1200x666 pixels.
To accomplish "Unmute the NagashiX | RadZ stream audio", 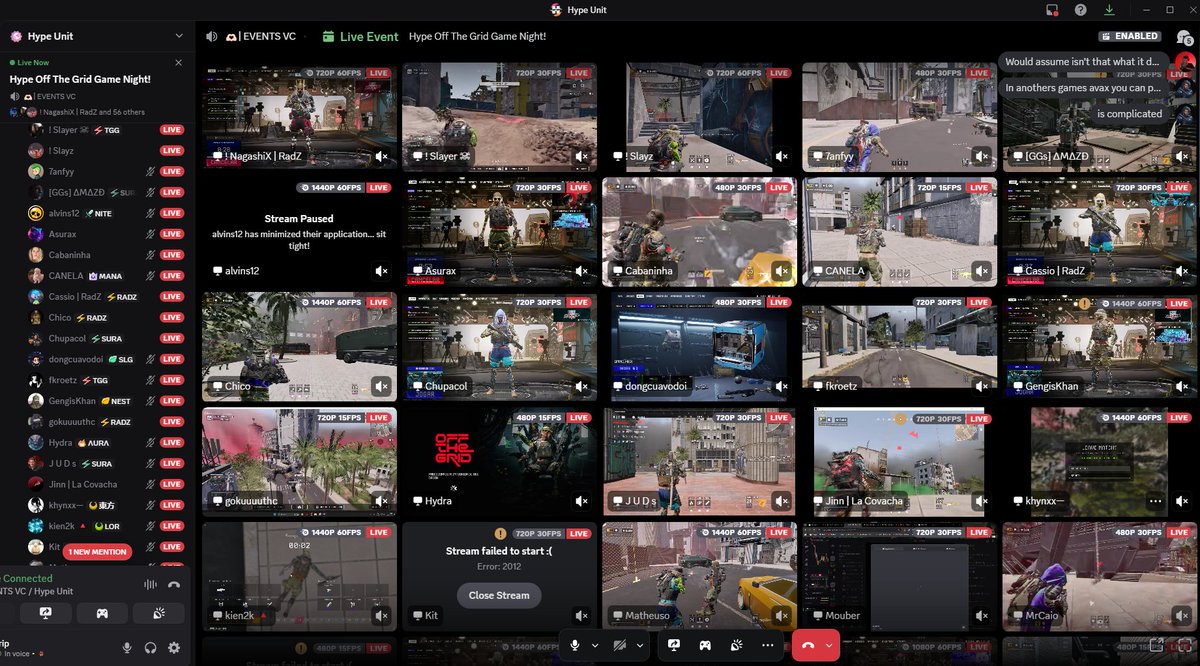I will [381, 157].
